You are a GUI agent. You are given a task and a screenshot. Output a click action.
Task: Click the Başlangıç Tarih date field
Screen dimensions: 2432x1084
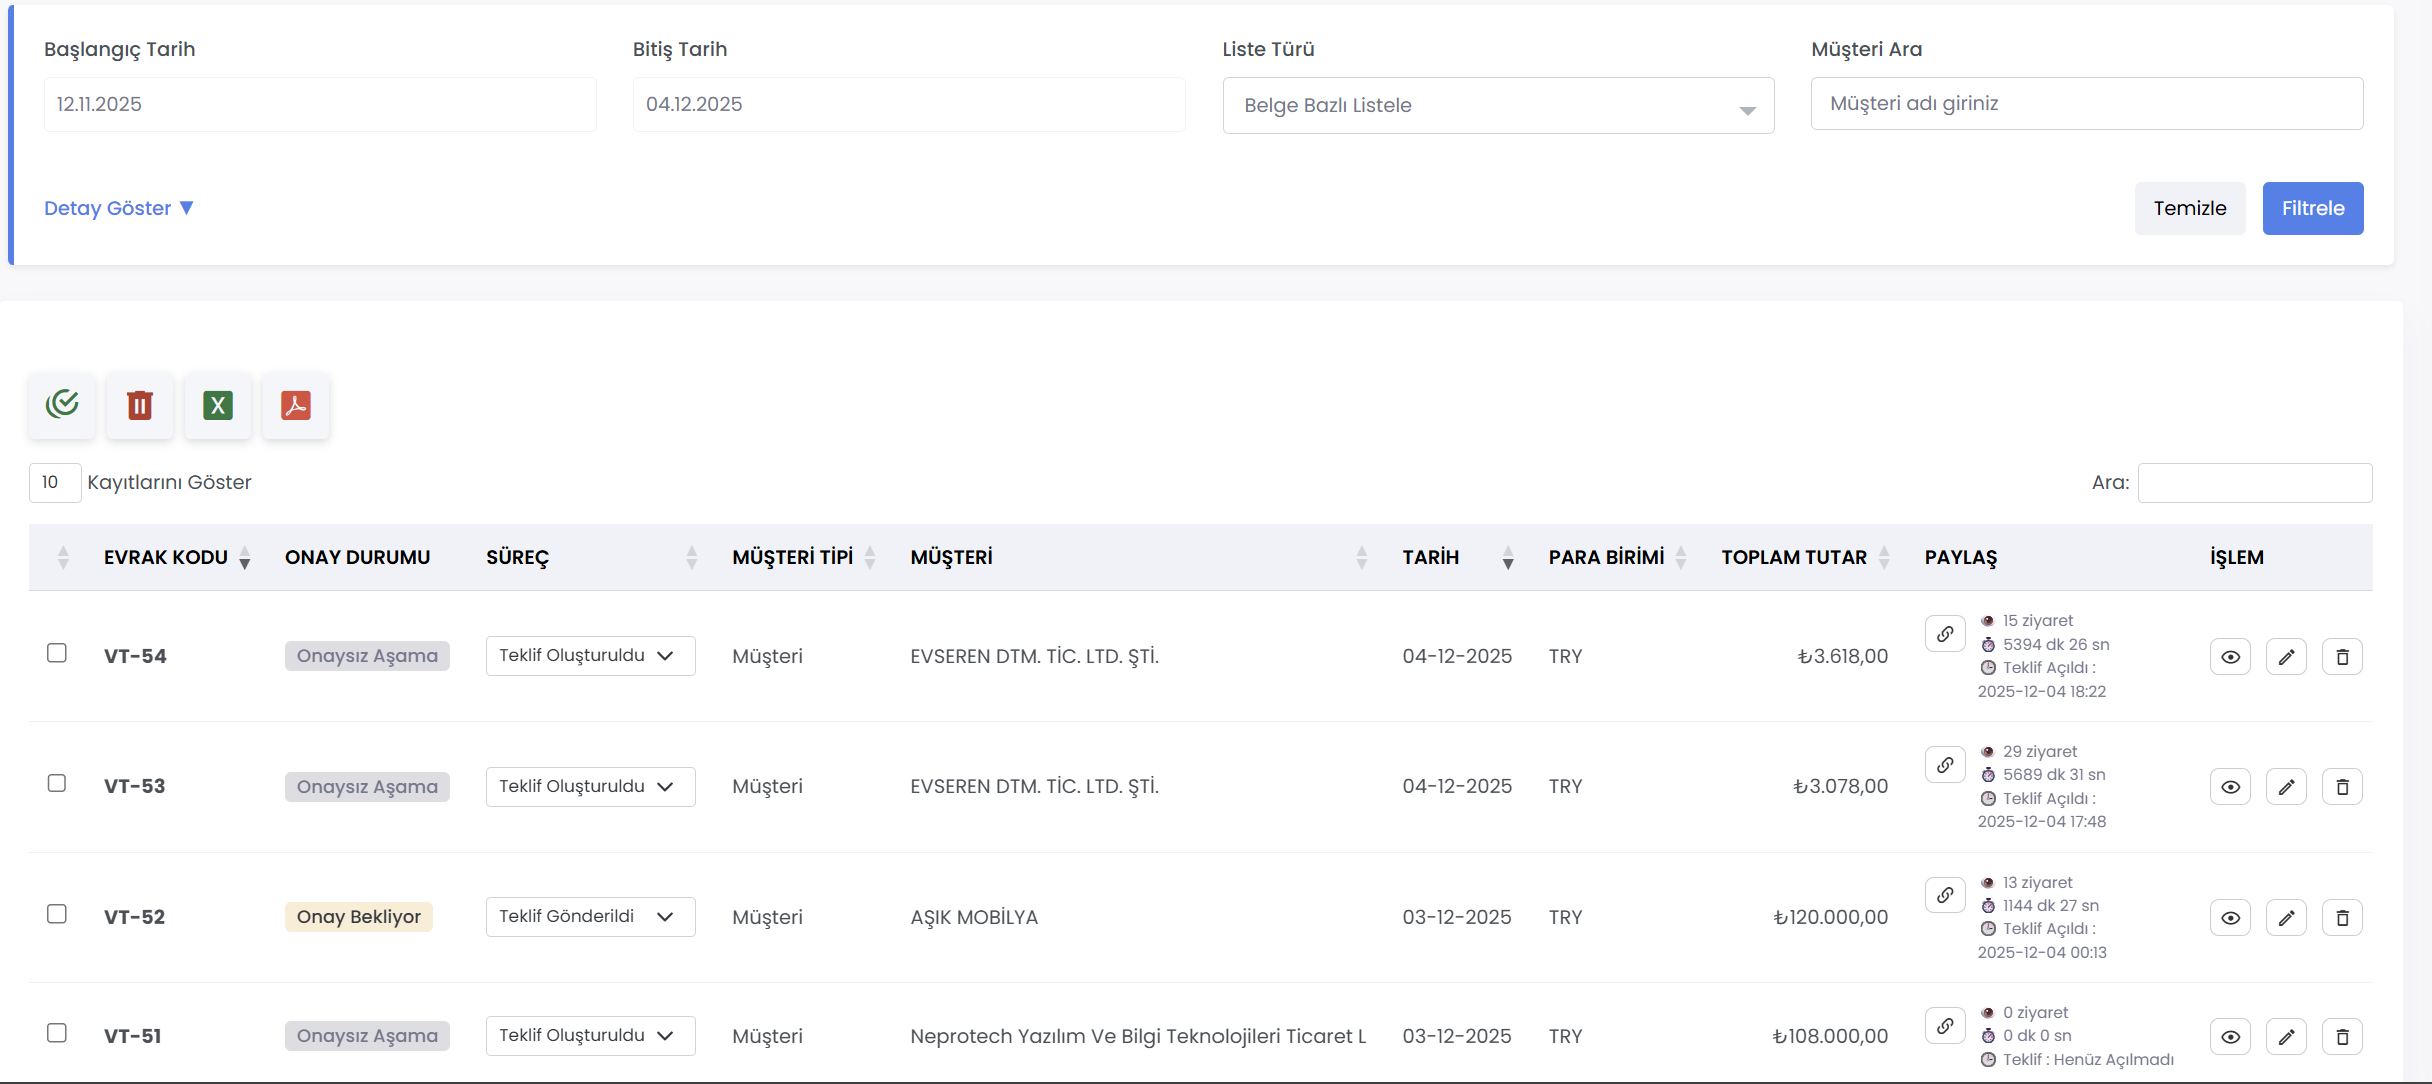tap(320, 104)
